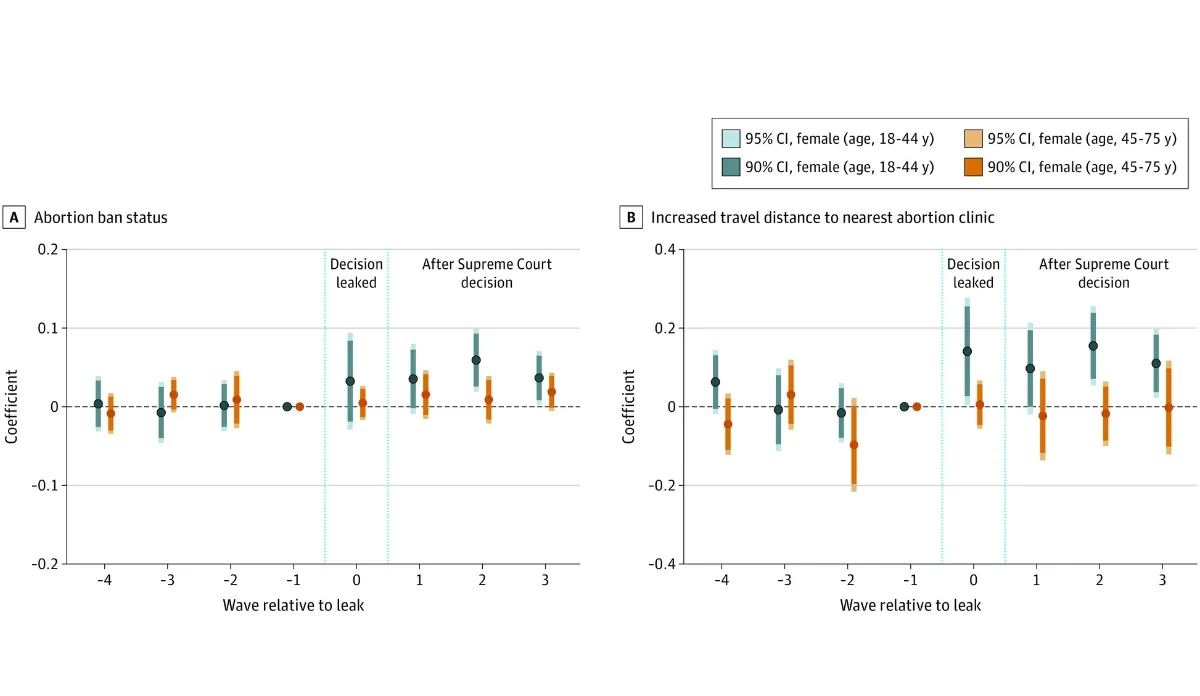Click light teal 95% CI legend swatch
Screen dimensions: 1200x696
[x=731, y=139]
